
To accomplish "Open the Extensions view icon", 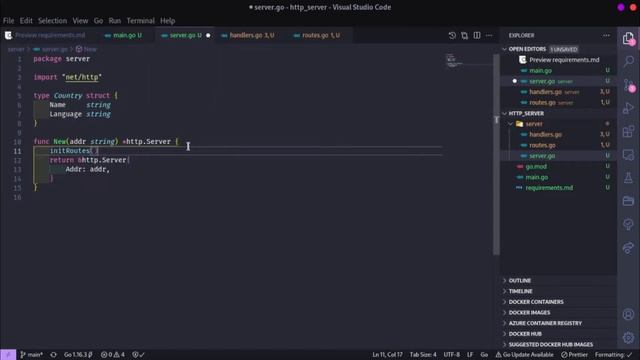I will pos(629,131).
